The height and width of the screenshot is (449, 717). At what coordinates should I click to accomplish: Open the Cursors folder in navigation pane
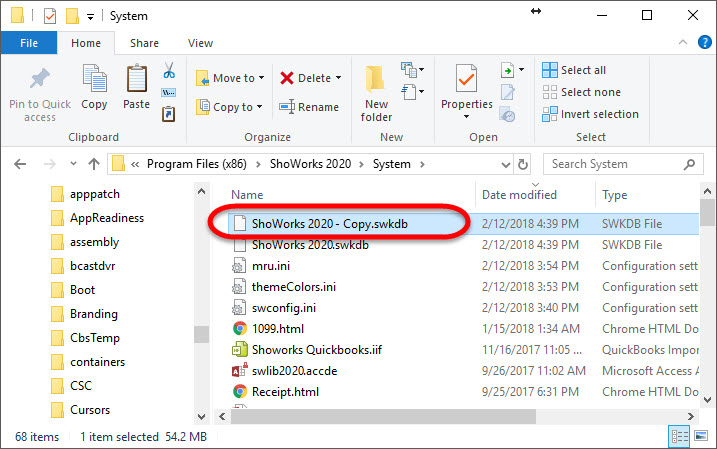coord(90,410)
